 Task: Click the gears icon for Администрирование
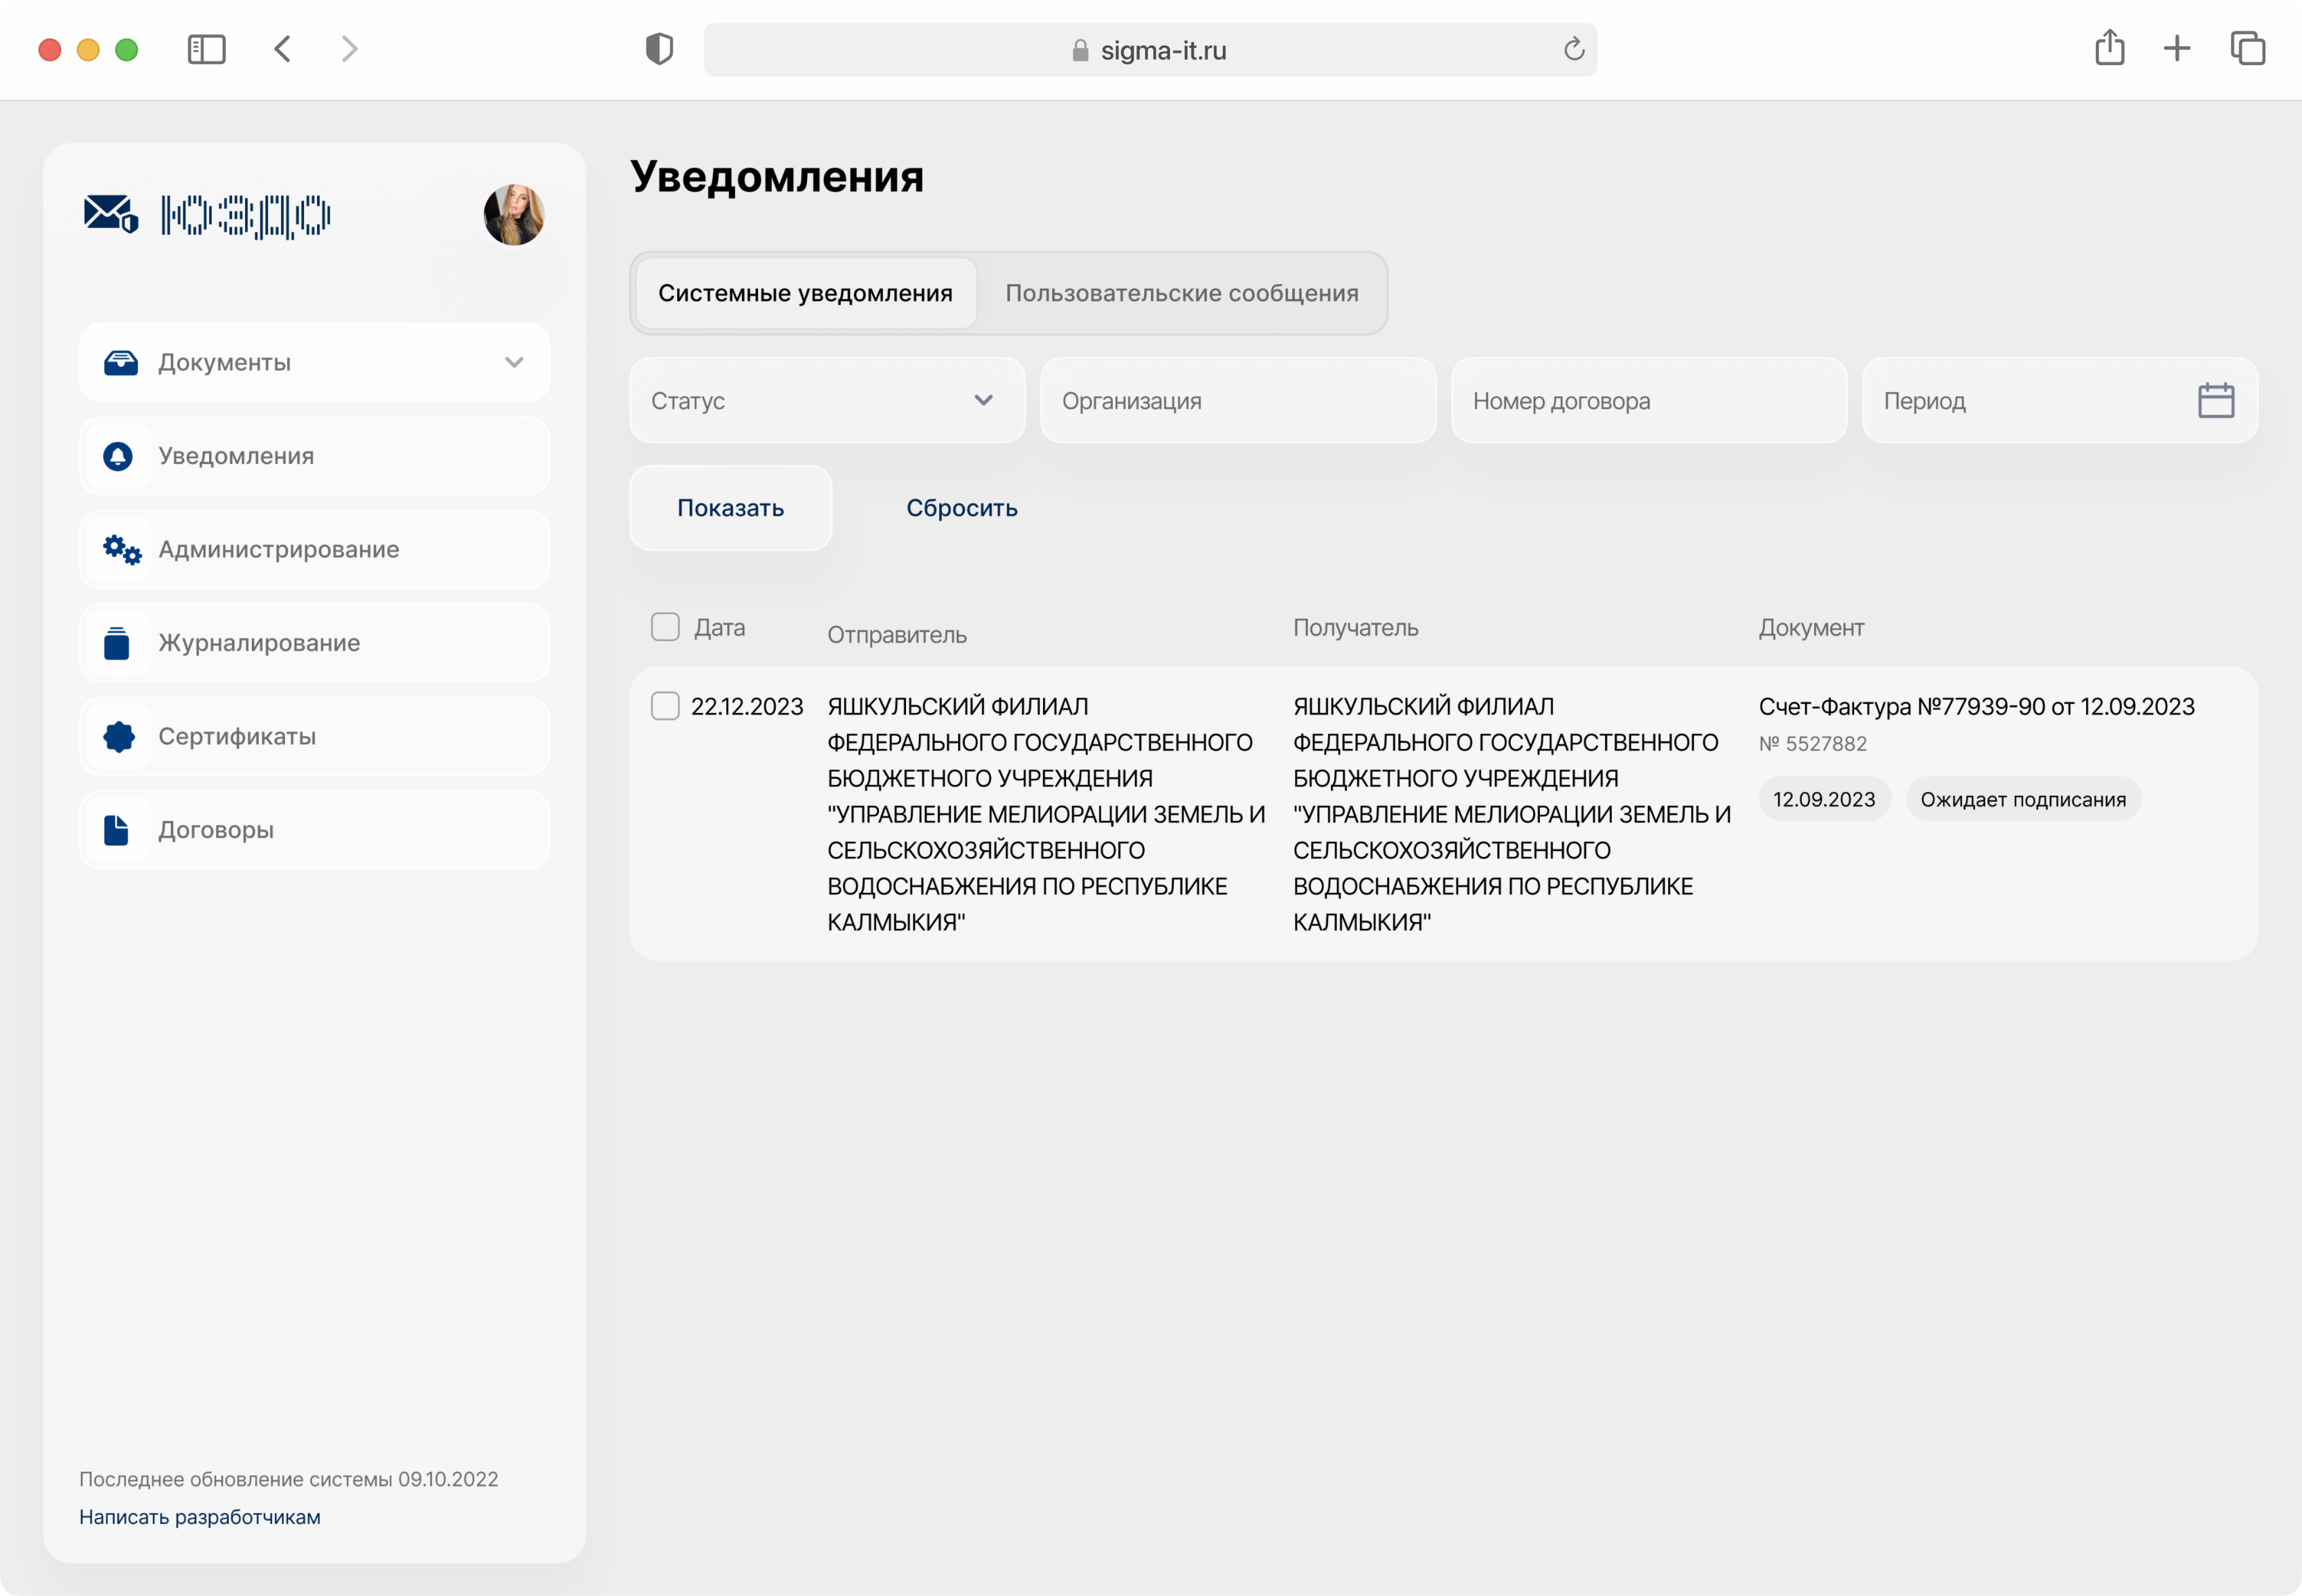[121, 549]
